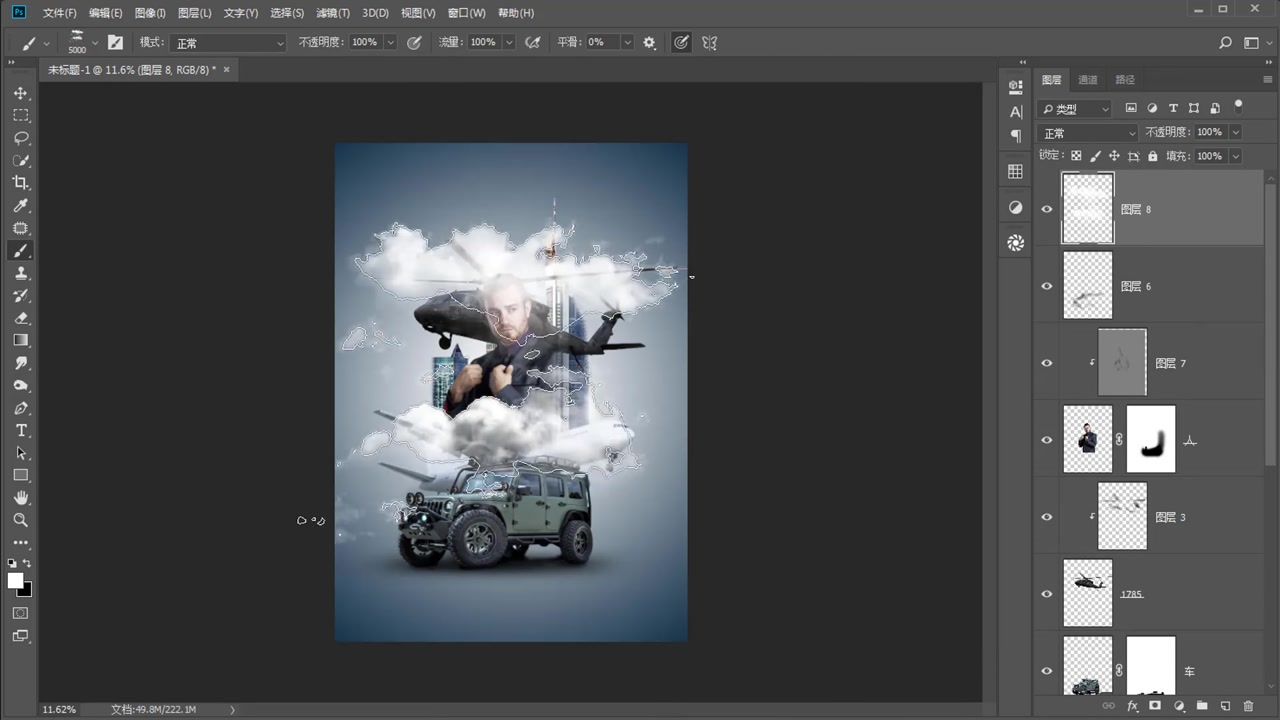Switch to the 通道 channels tab

(1088, 80)
